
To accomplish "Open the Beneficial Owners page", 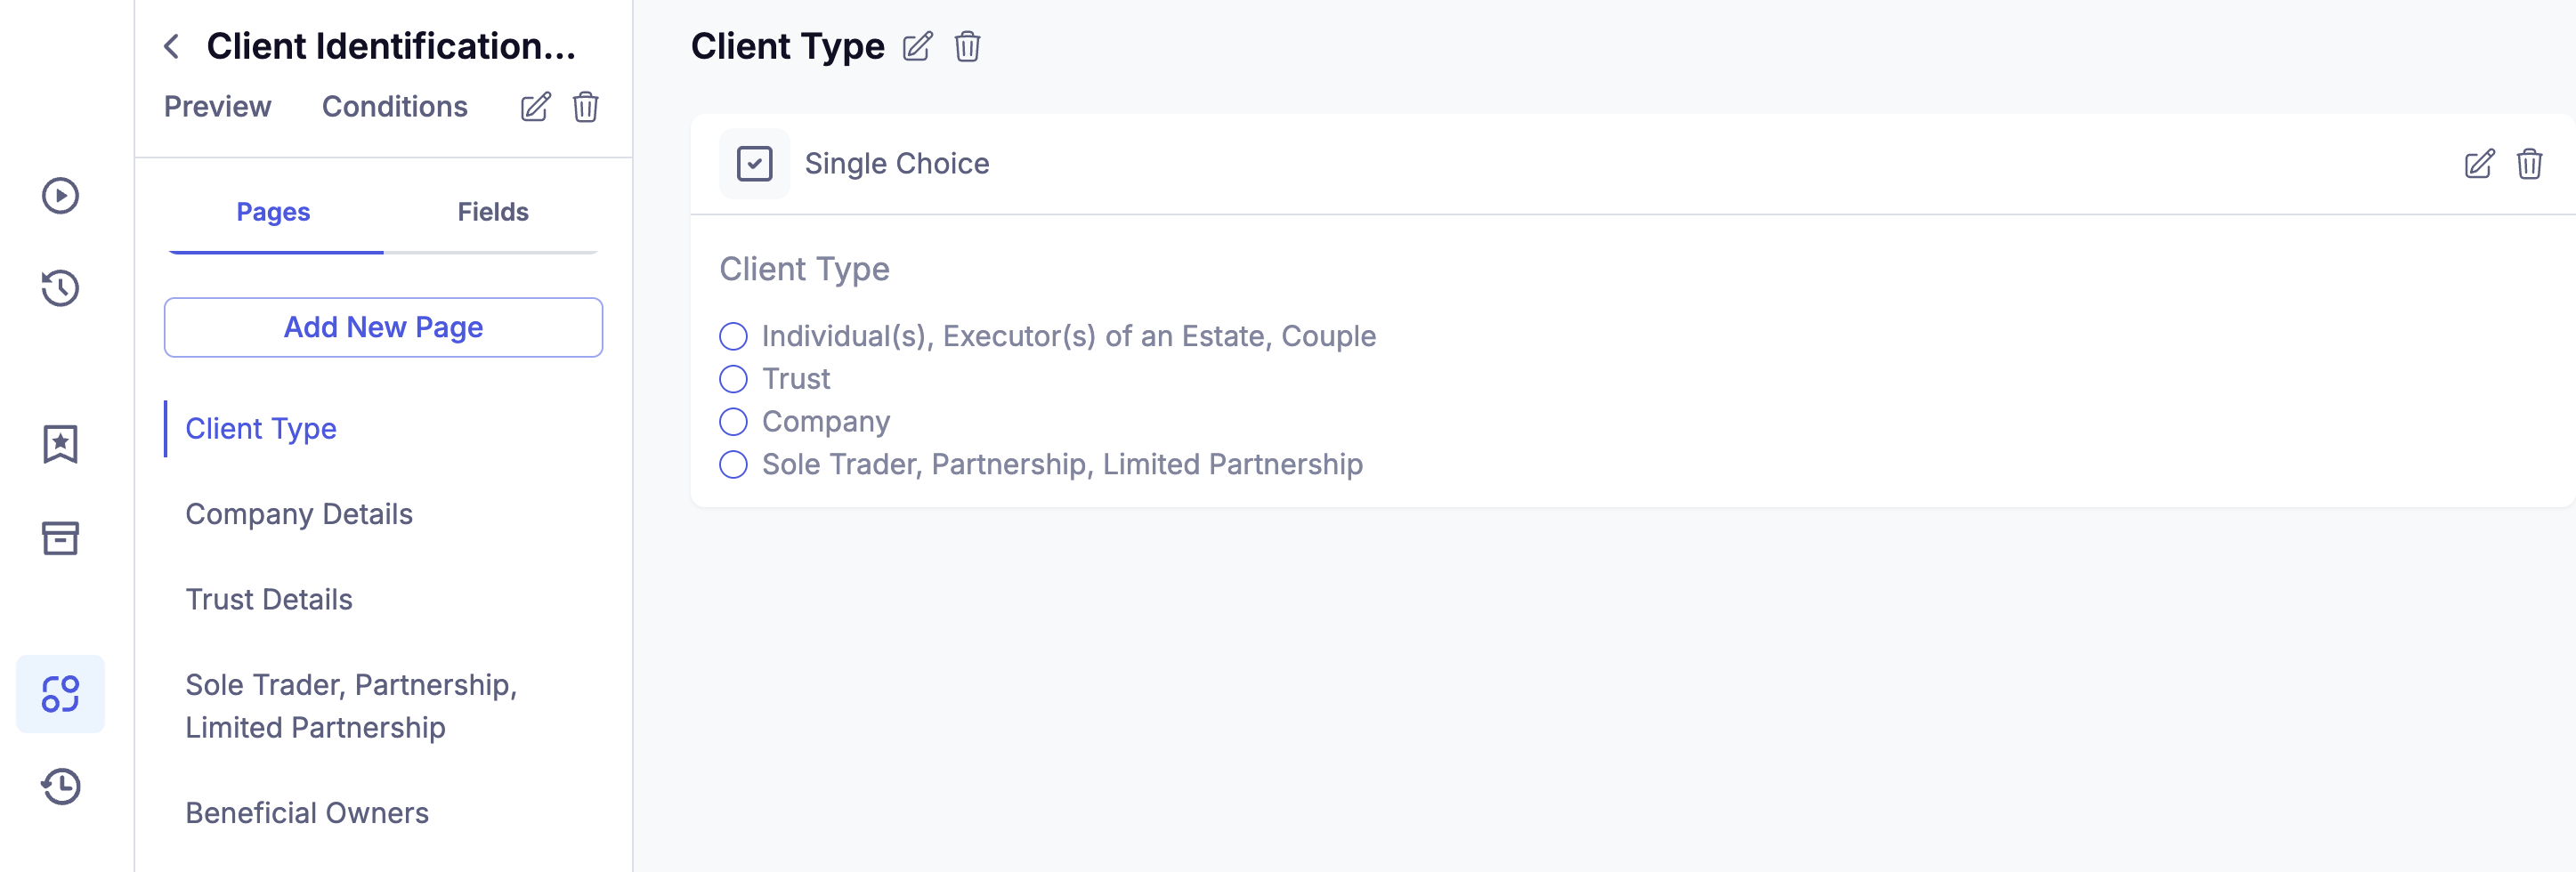I will click(306, 813).
